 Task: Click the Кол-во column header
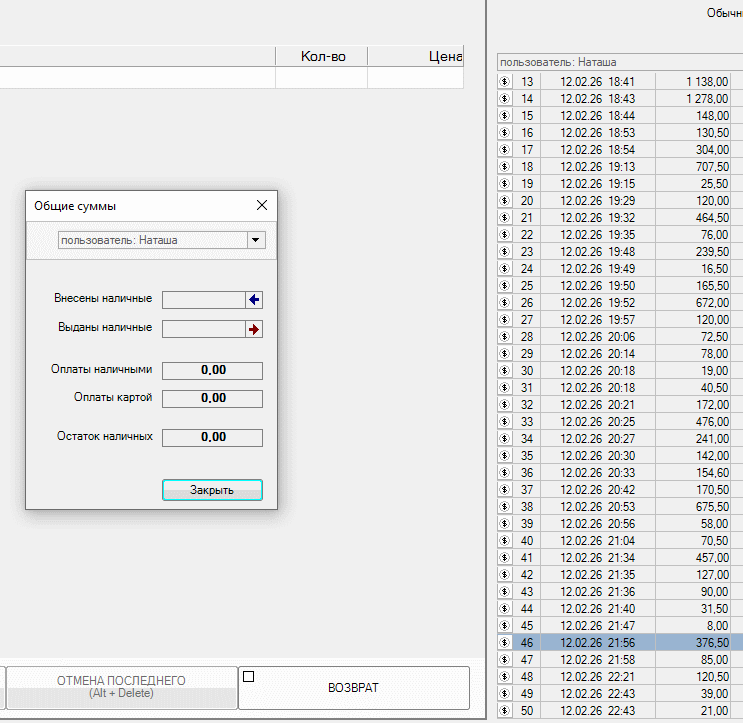coord(322,56)
